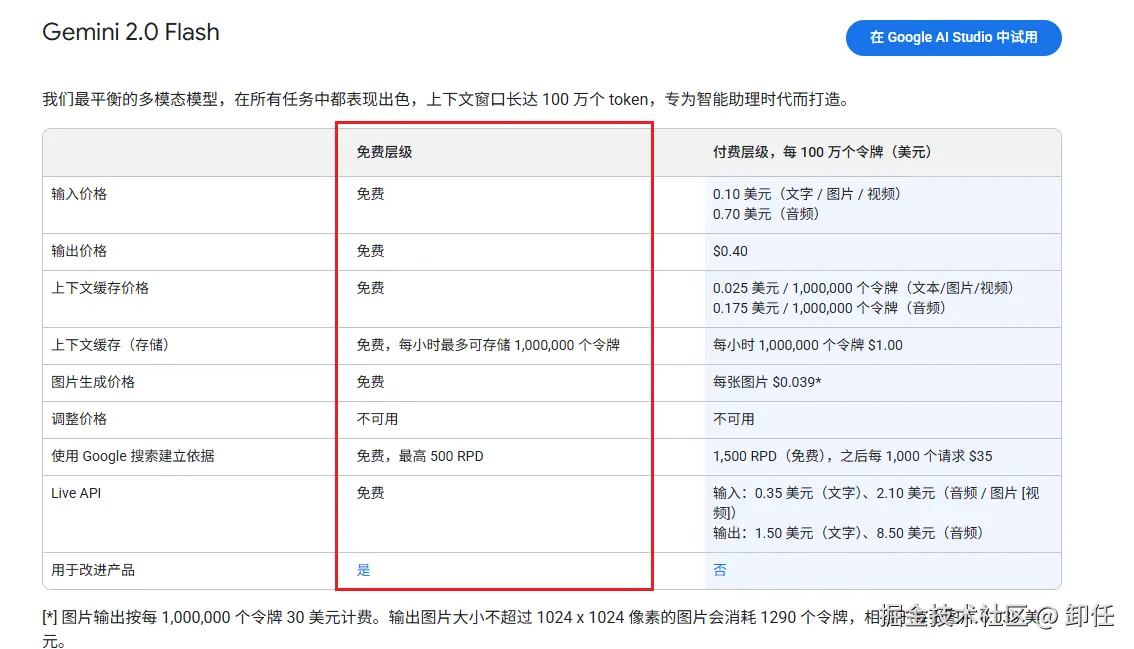Open the 否 link in 用于改进产品 row

tap(720, 570)
